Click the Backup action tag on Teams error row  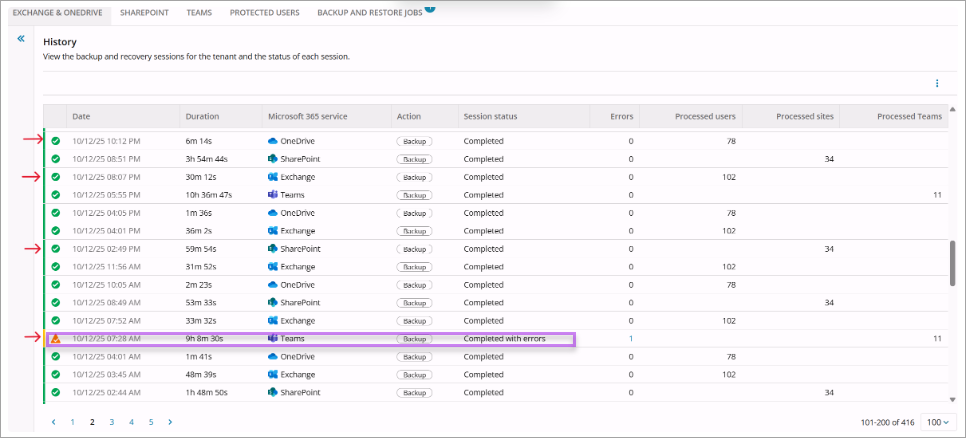point(412,339)
